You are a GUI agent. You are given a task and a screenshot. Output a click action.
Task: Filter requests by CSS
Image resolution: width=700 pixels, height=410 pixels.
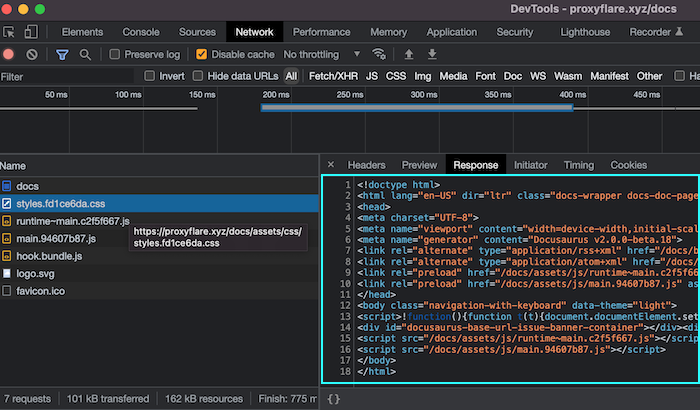(396, 76)
